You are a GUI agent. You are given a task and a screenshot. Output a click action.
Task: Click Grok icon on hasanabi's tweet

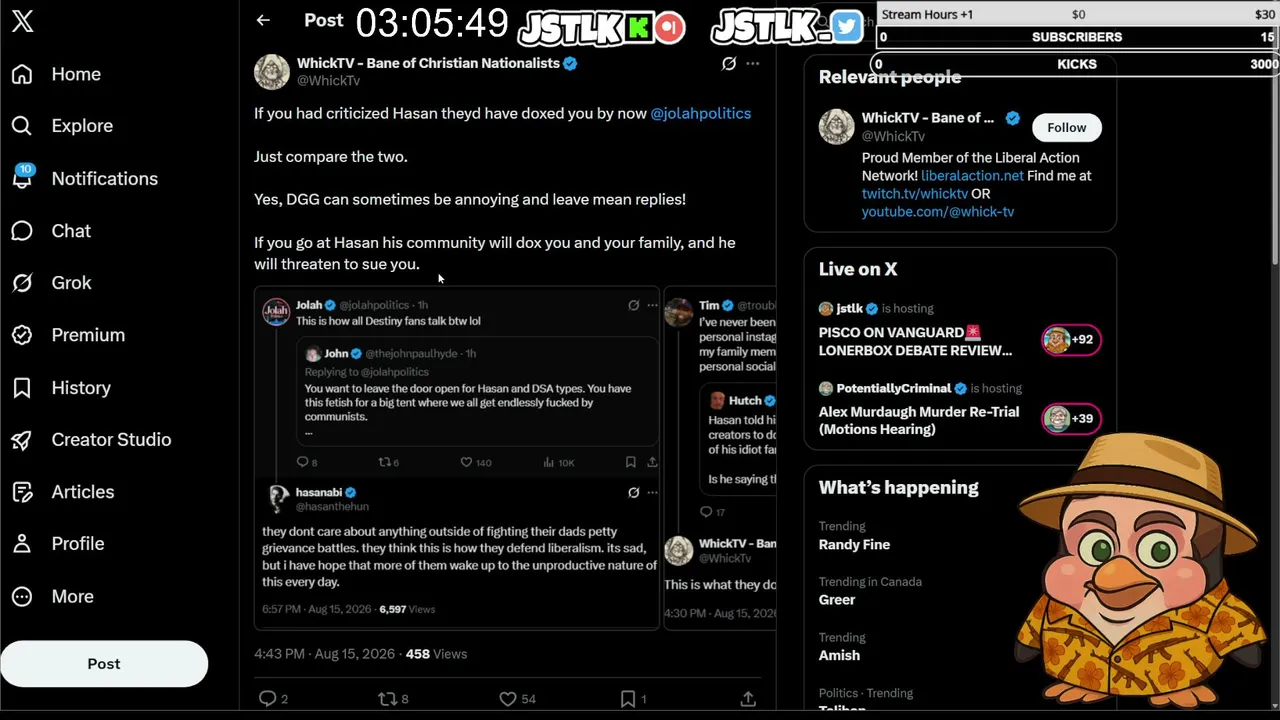coord(633,492)
